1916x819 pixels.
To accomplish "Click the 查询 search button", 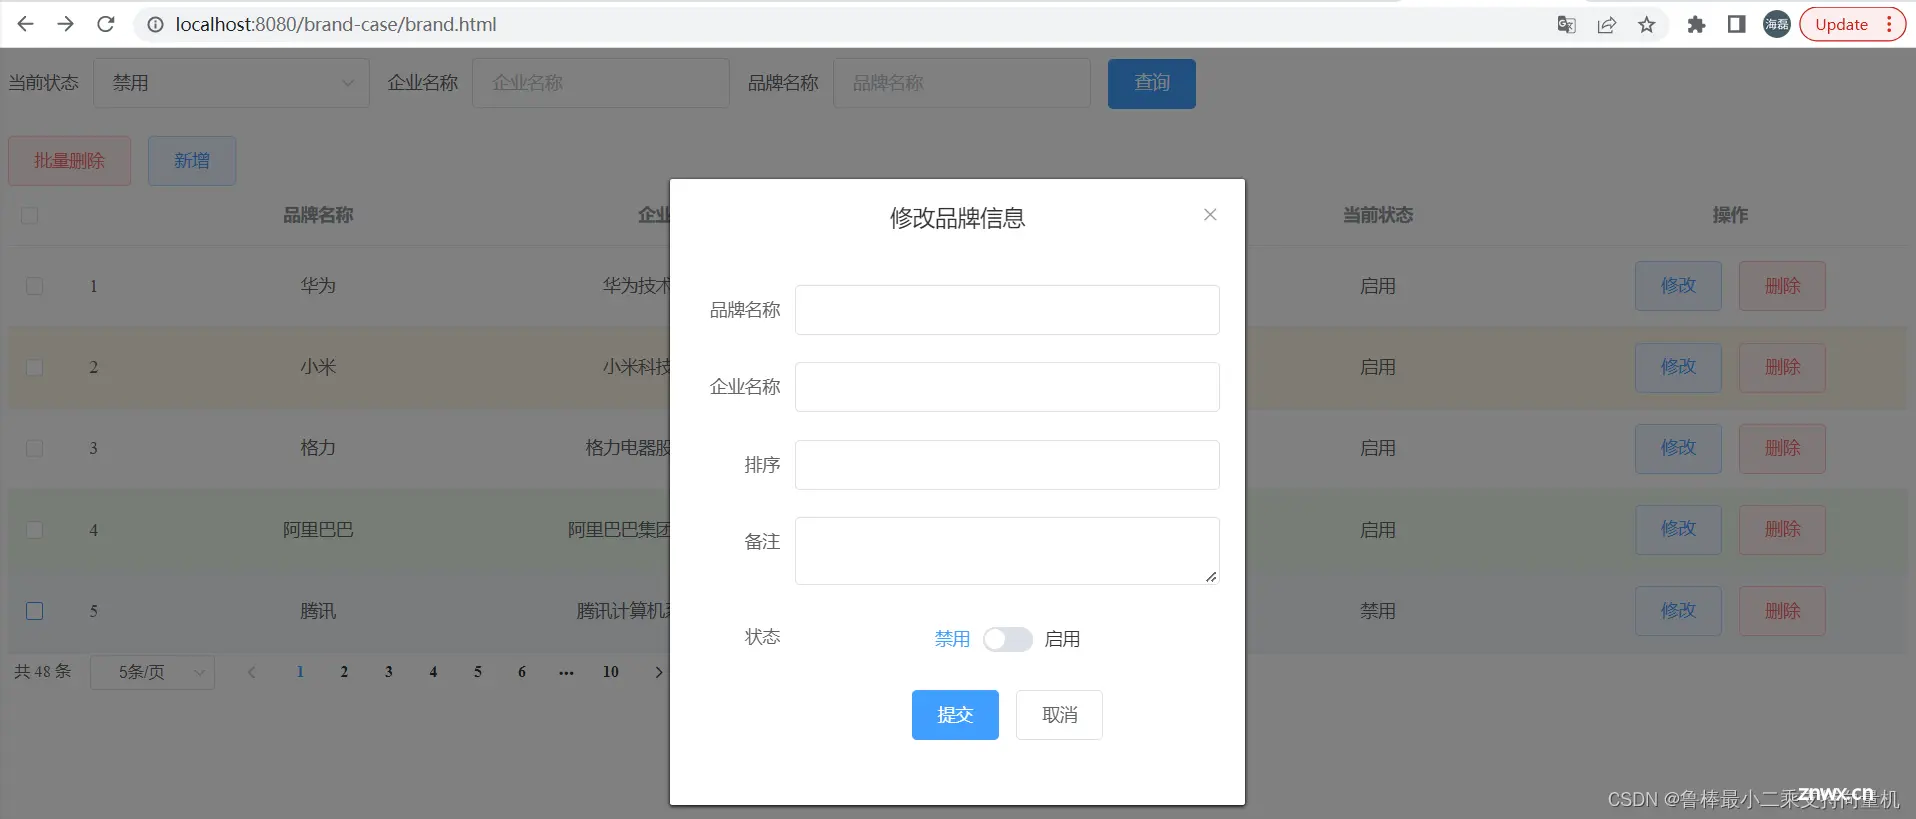I will click(x=1152, y=83).
